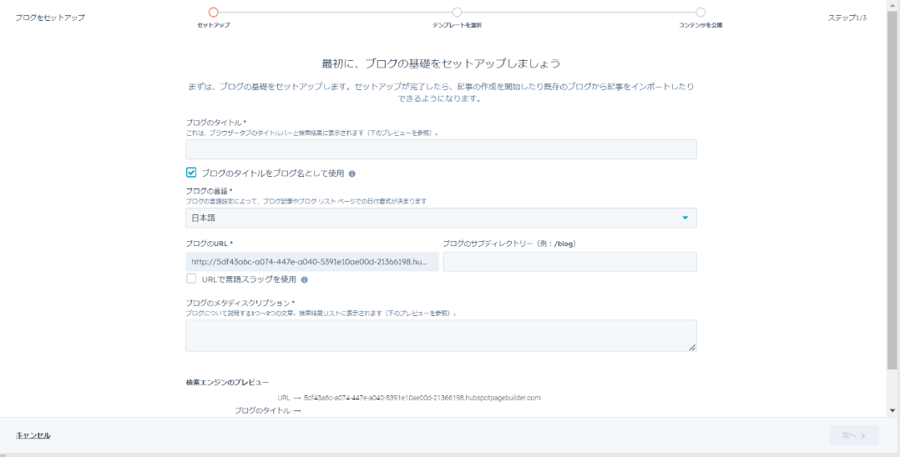Click the テンプレートを選択 step label
Viewport: 900px width, 457px height.
(457, 25)
